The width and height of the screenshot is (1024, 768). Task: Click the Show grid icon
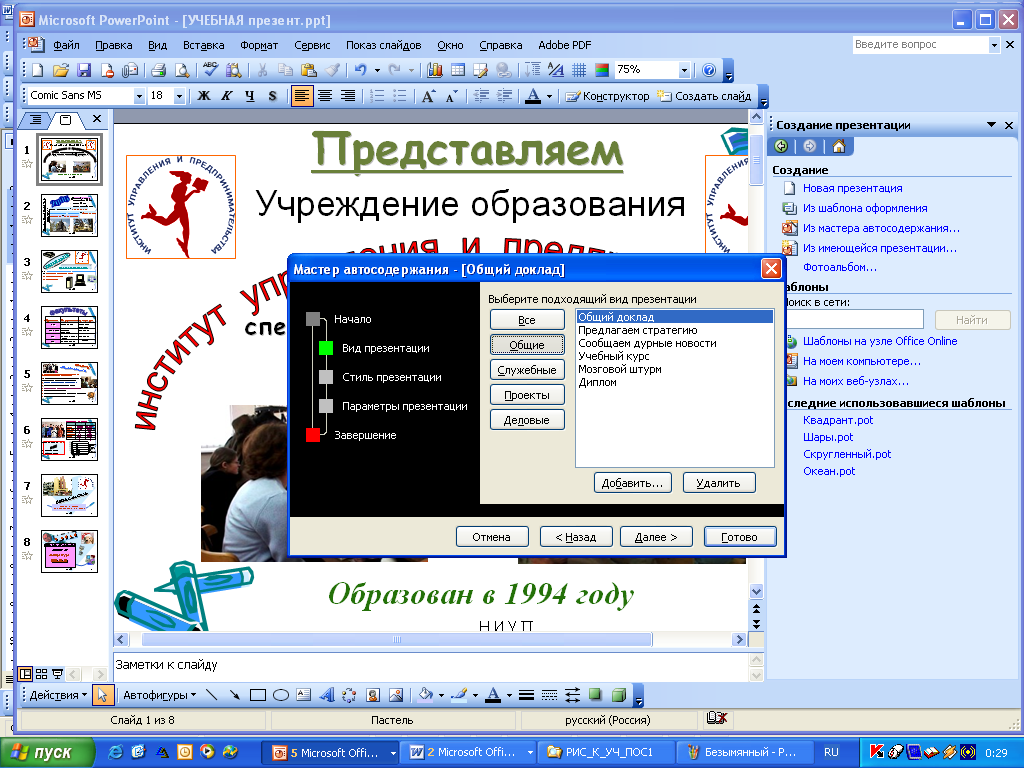[579, 70]
